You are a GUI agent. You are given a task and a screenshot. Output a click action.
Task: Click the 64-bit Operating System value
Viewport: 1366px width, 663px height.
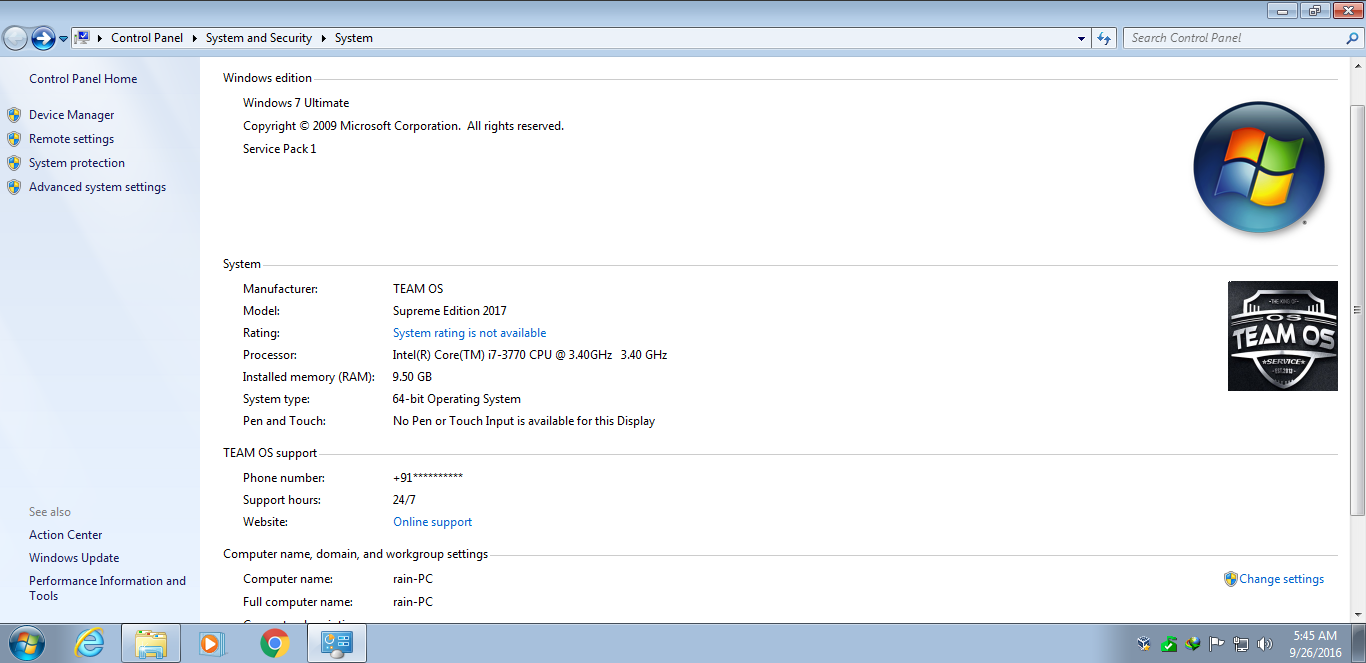pyautogui.click(x=457, y=399)
